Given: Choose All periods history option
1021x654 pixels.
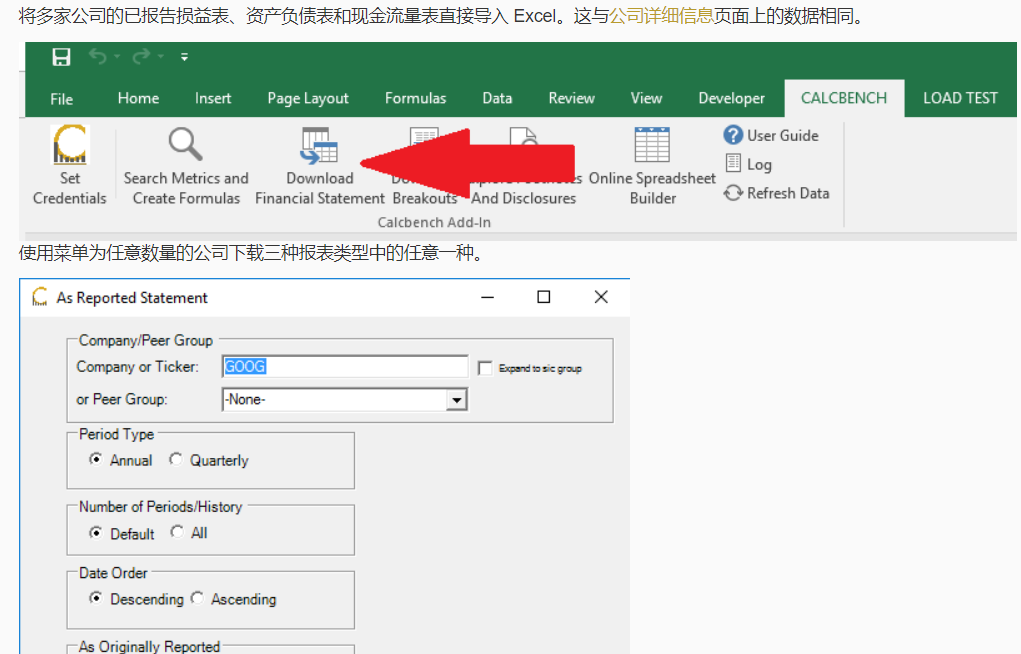Looking at the screenshot, I should 176,532.
